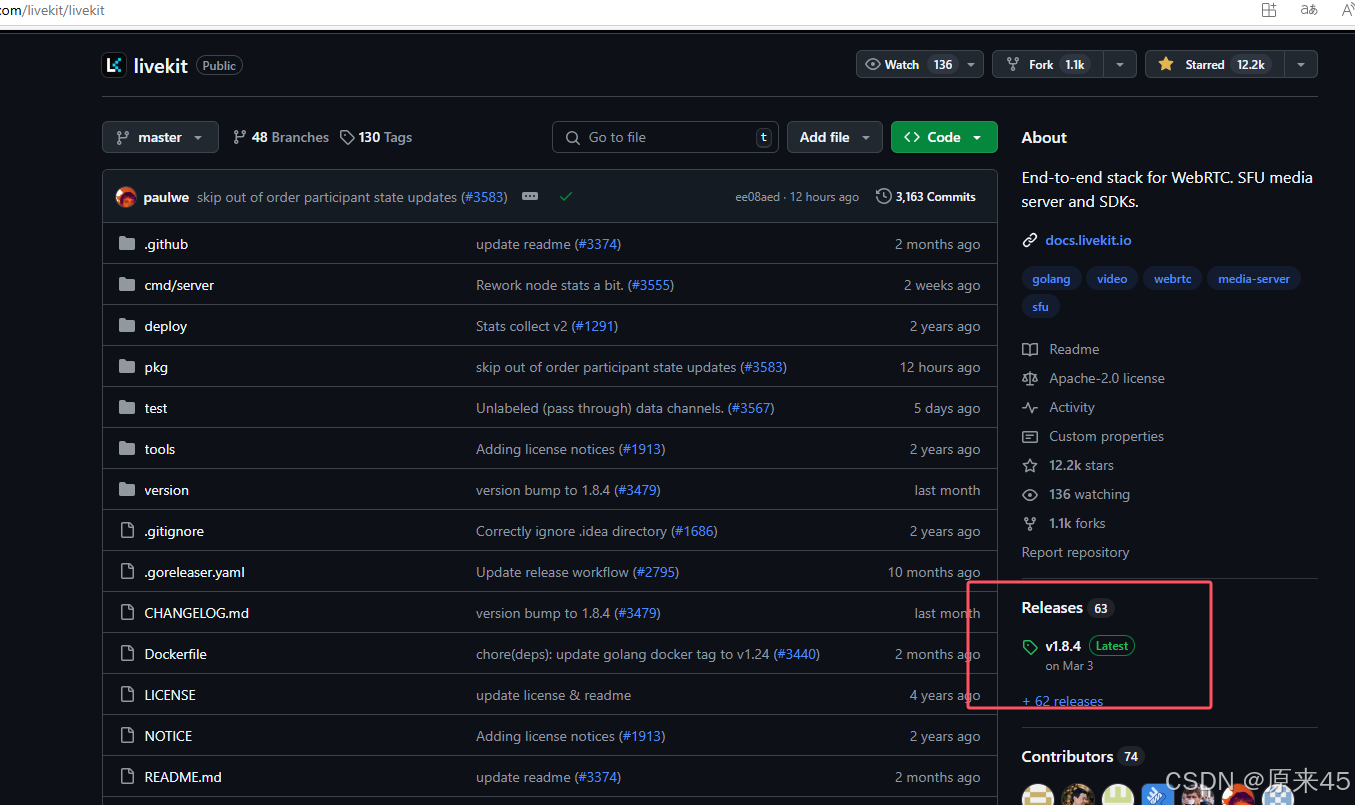The image size is (1355, 805).
Task: Expand the Fork options dropdown arrow
Action: (1120, 64)
